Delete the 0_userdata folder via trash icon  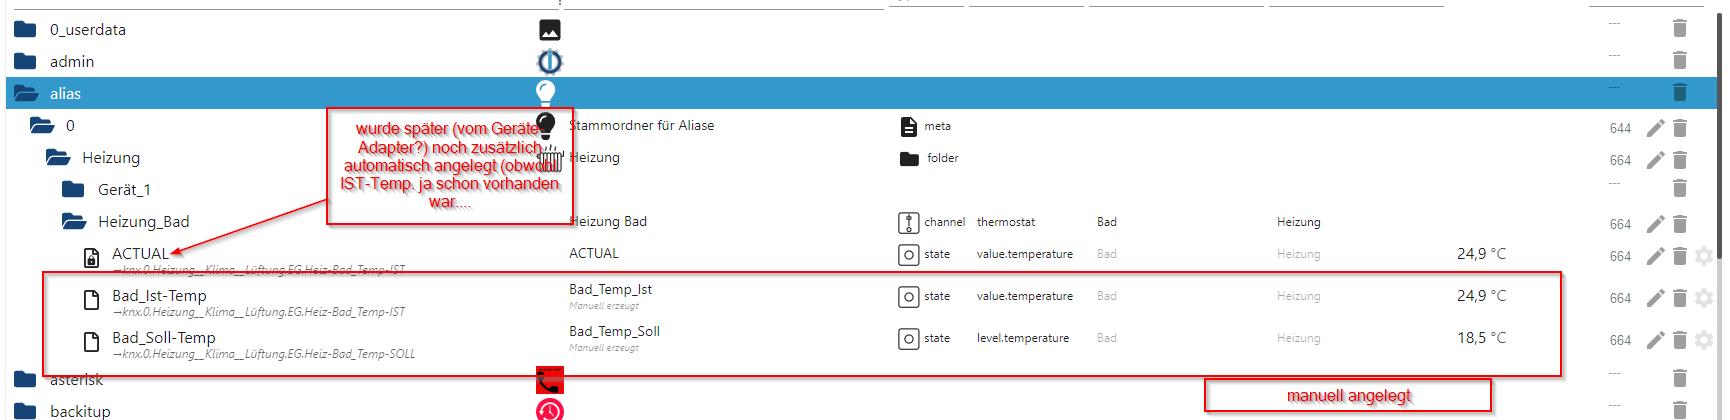coord(1680,28)
